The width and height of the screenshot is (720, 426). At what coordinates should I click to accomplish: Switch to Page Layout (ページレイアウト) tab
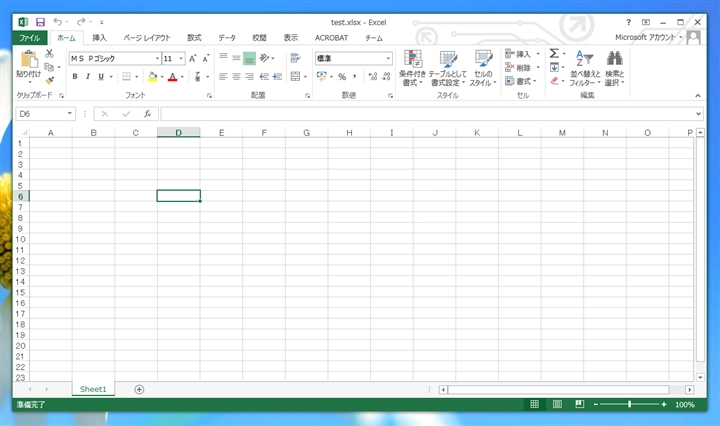[146, 38]
